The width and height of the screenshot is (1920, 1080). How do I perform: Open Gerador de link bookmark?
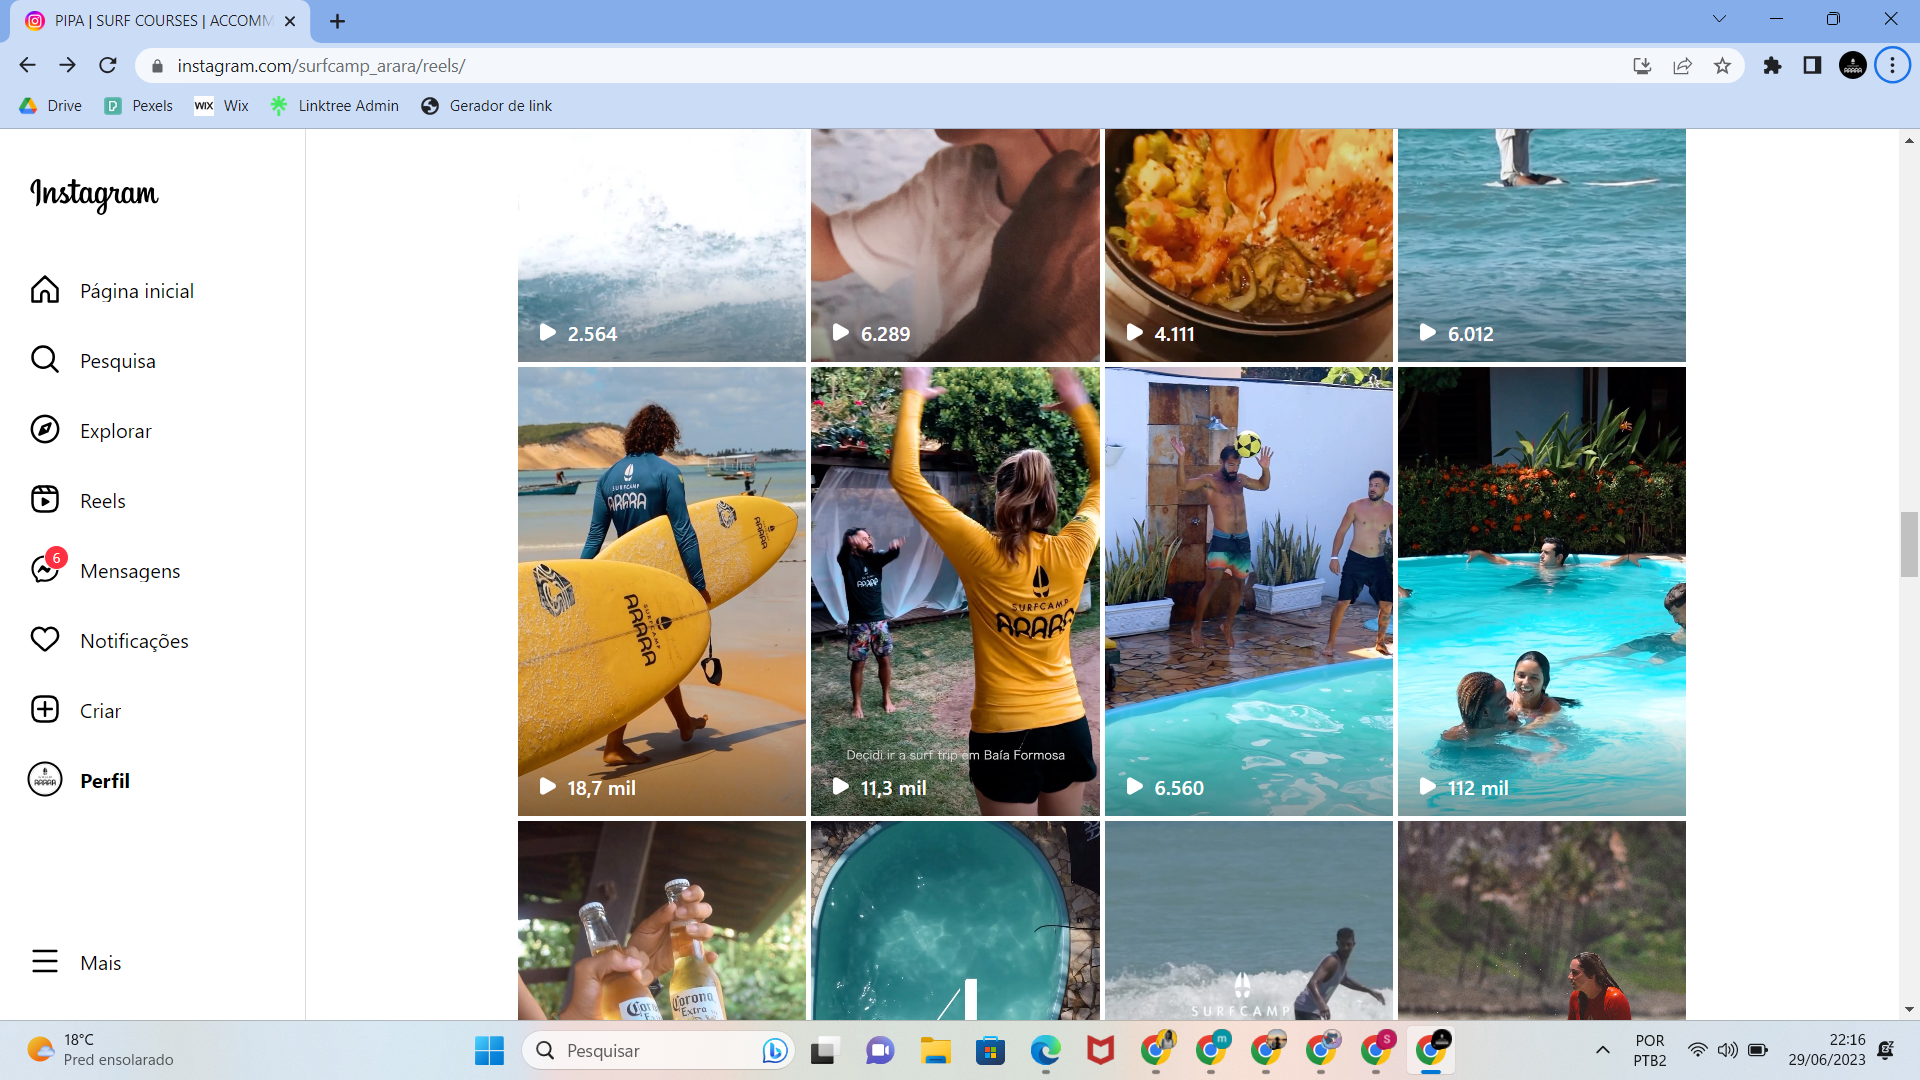[x=487, y=106]
